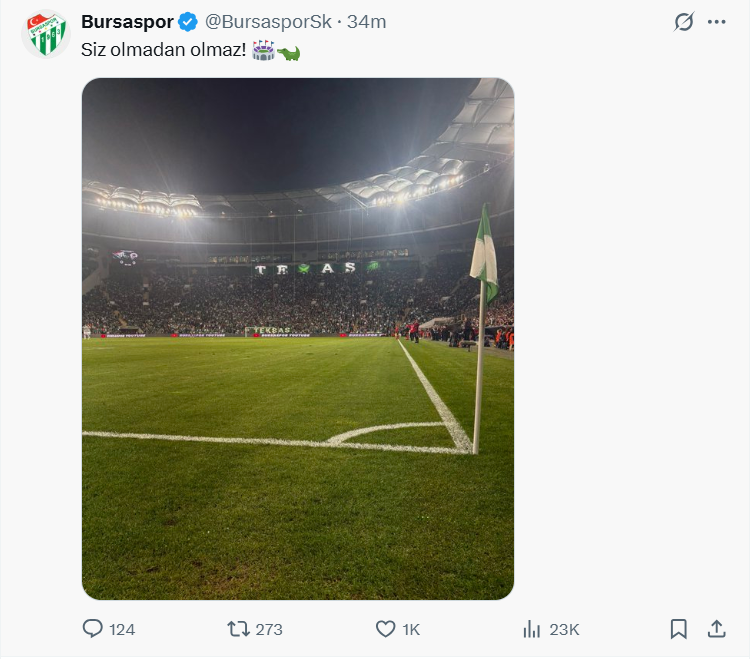The width and height of the screenshot is (751, 659).
Task: Click the share upload arrow icon
Action: (x=716, y=629)
